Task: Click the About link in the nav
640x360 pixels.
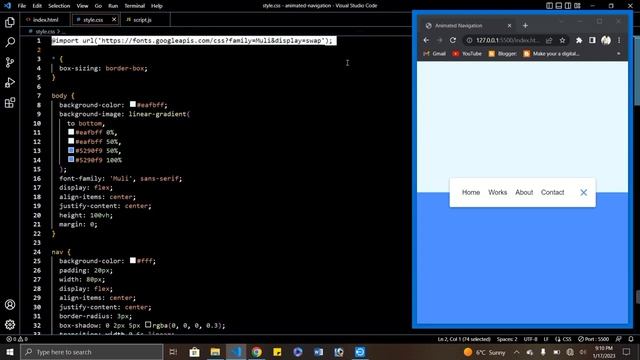Action: (x=524, y=192)
